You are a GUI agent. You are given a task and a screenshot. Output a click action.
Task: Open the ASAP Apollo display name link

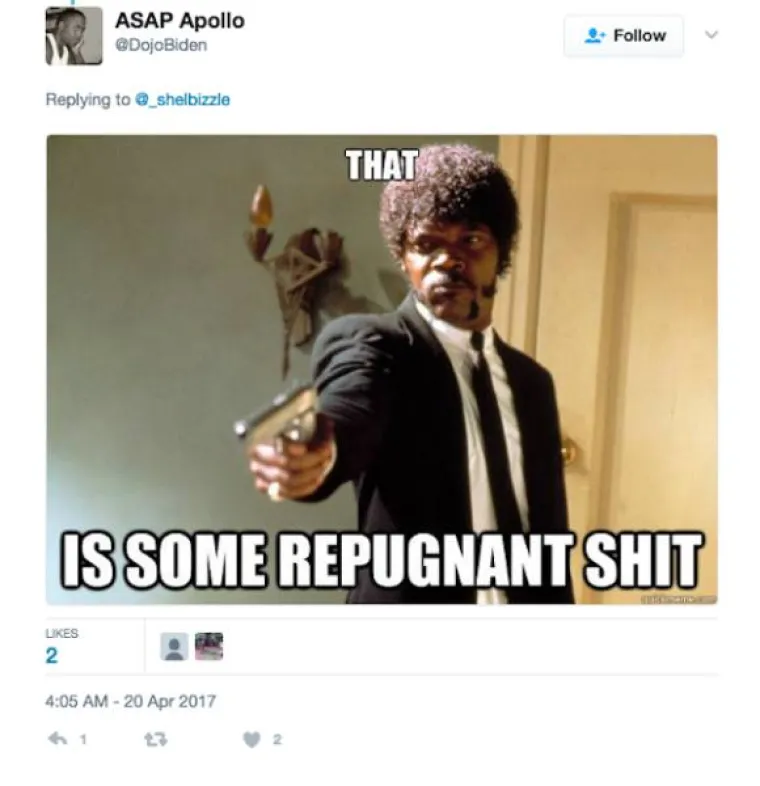pyautogui.click(x=180, y=21)
